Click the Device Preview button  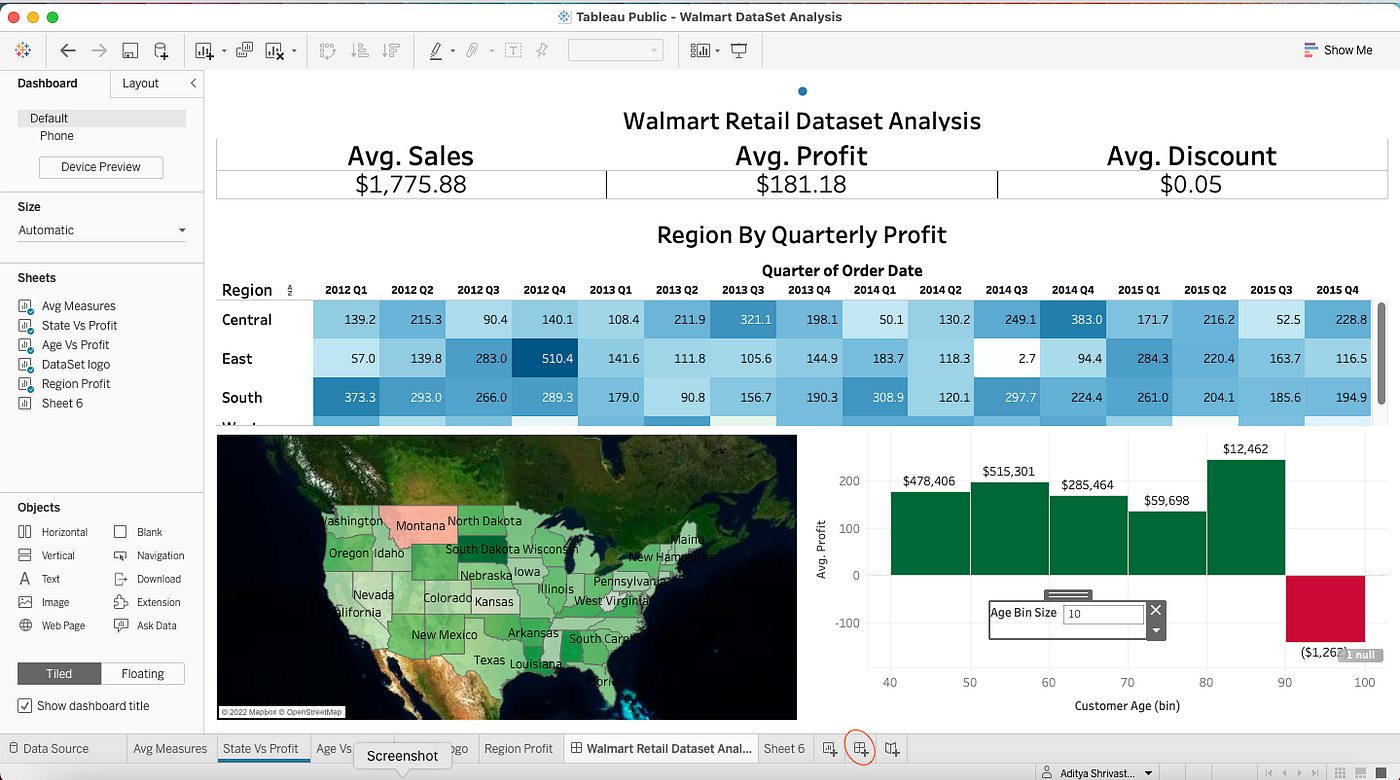point(100,167)
